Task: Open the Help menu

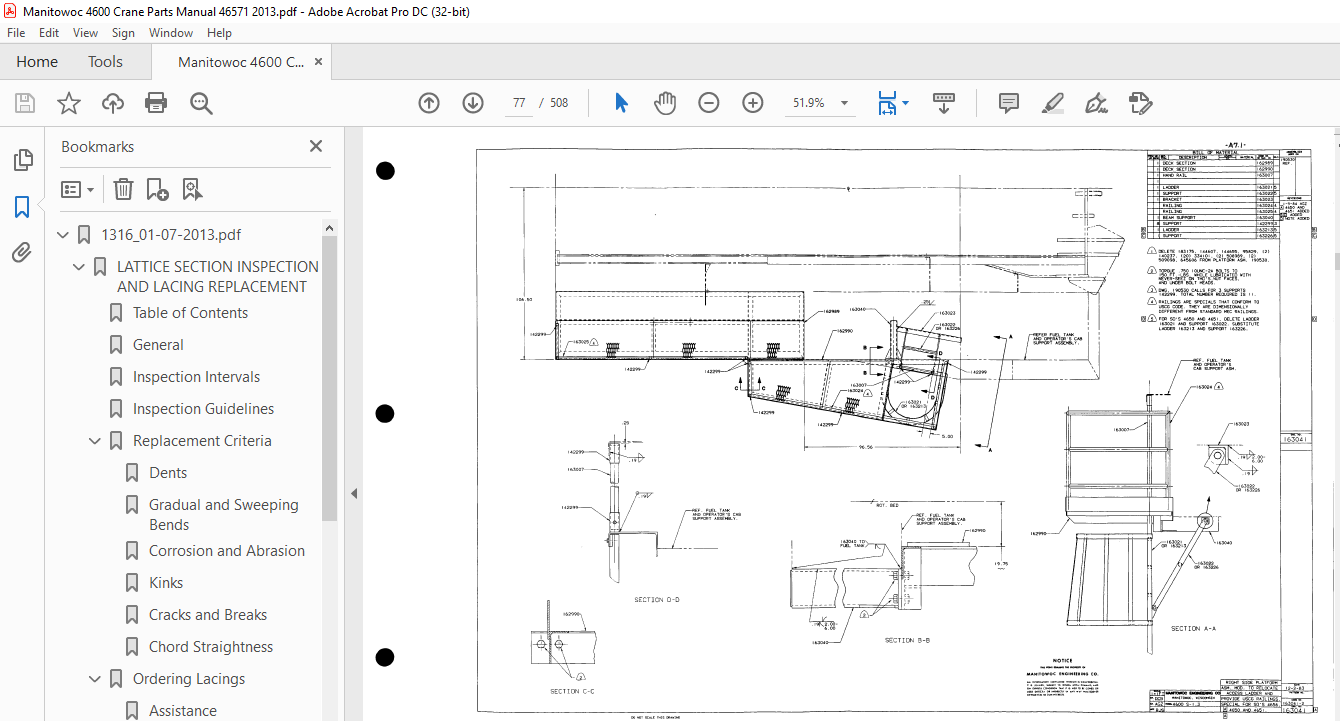Action: click(219, 33)
